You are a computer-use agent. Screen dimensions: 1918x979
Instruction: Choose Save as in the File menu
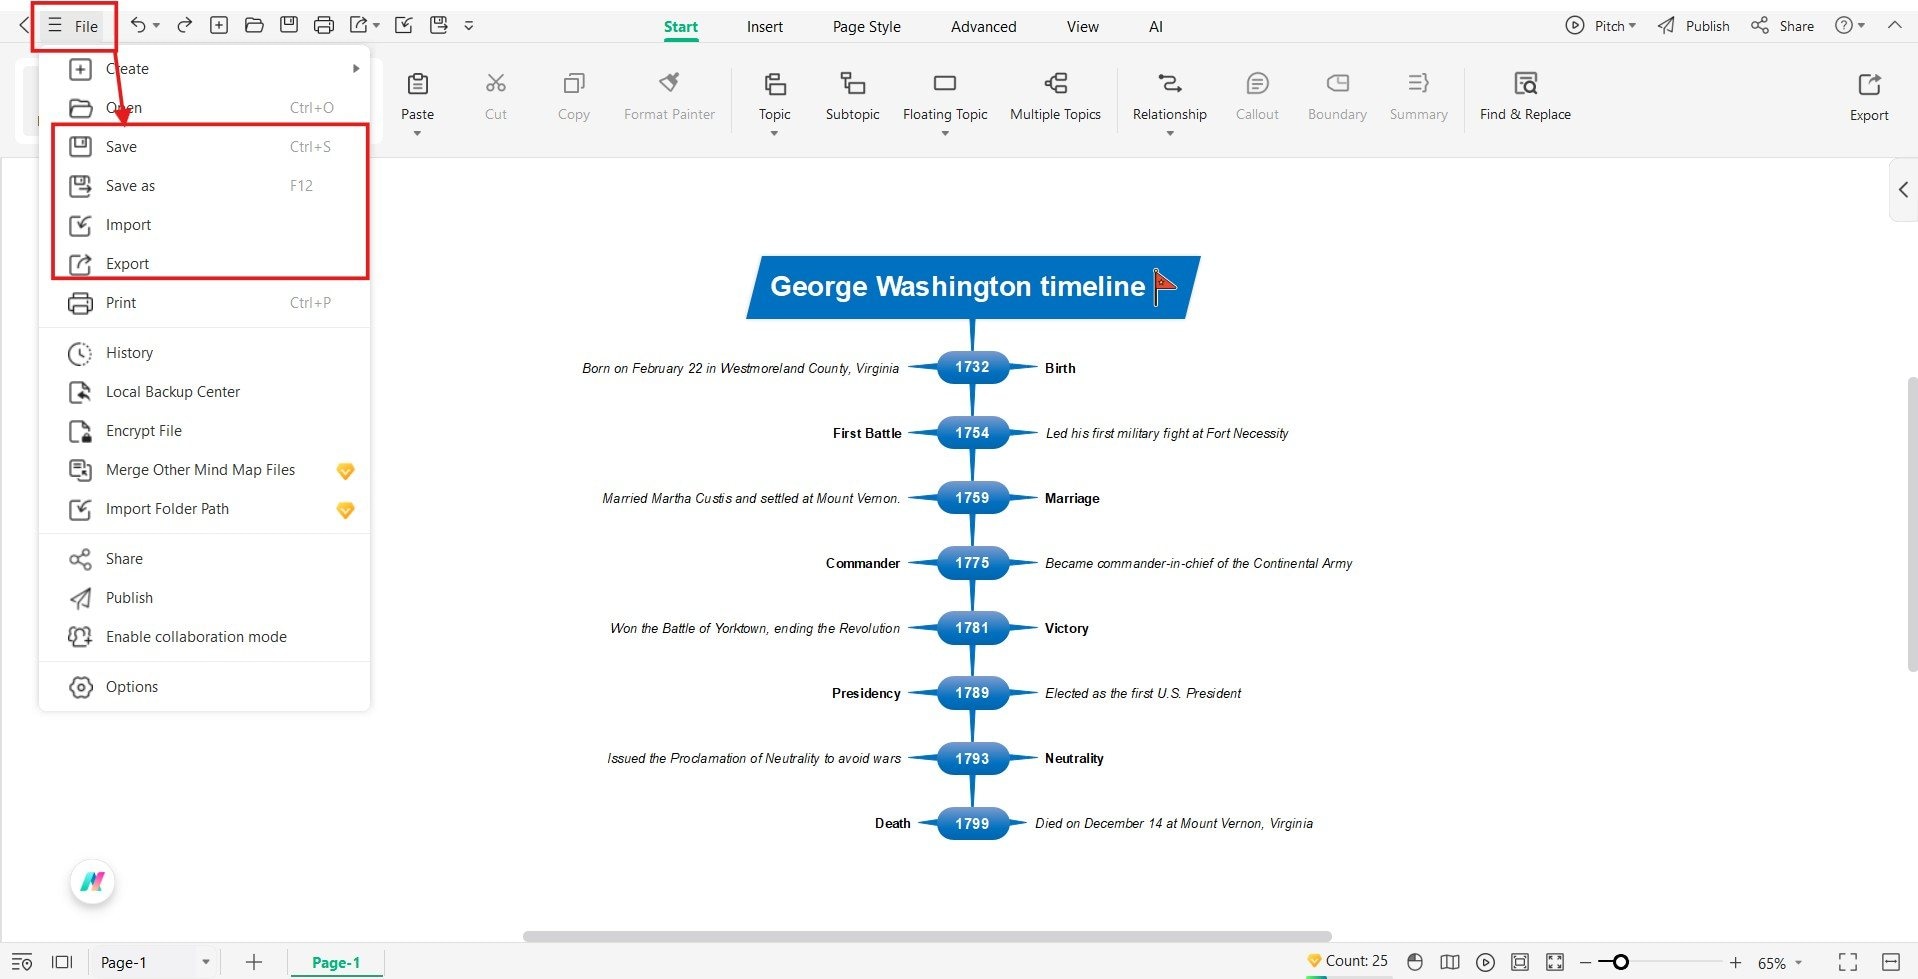(x=204, y=186)
